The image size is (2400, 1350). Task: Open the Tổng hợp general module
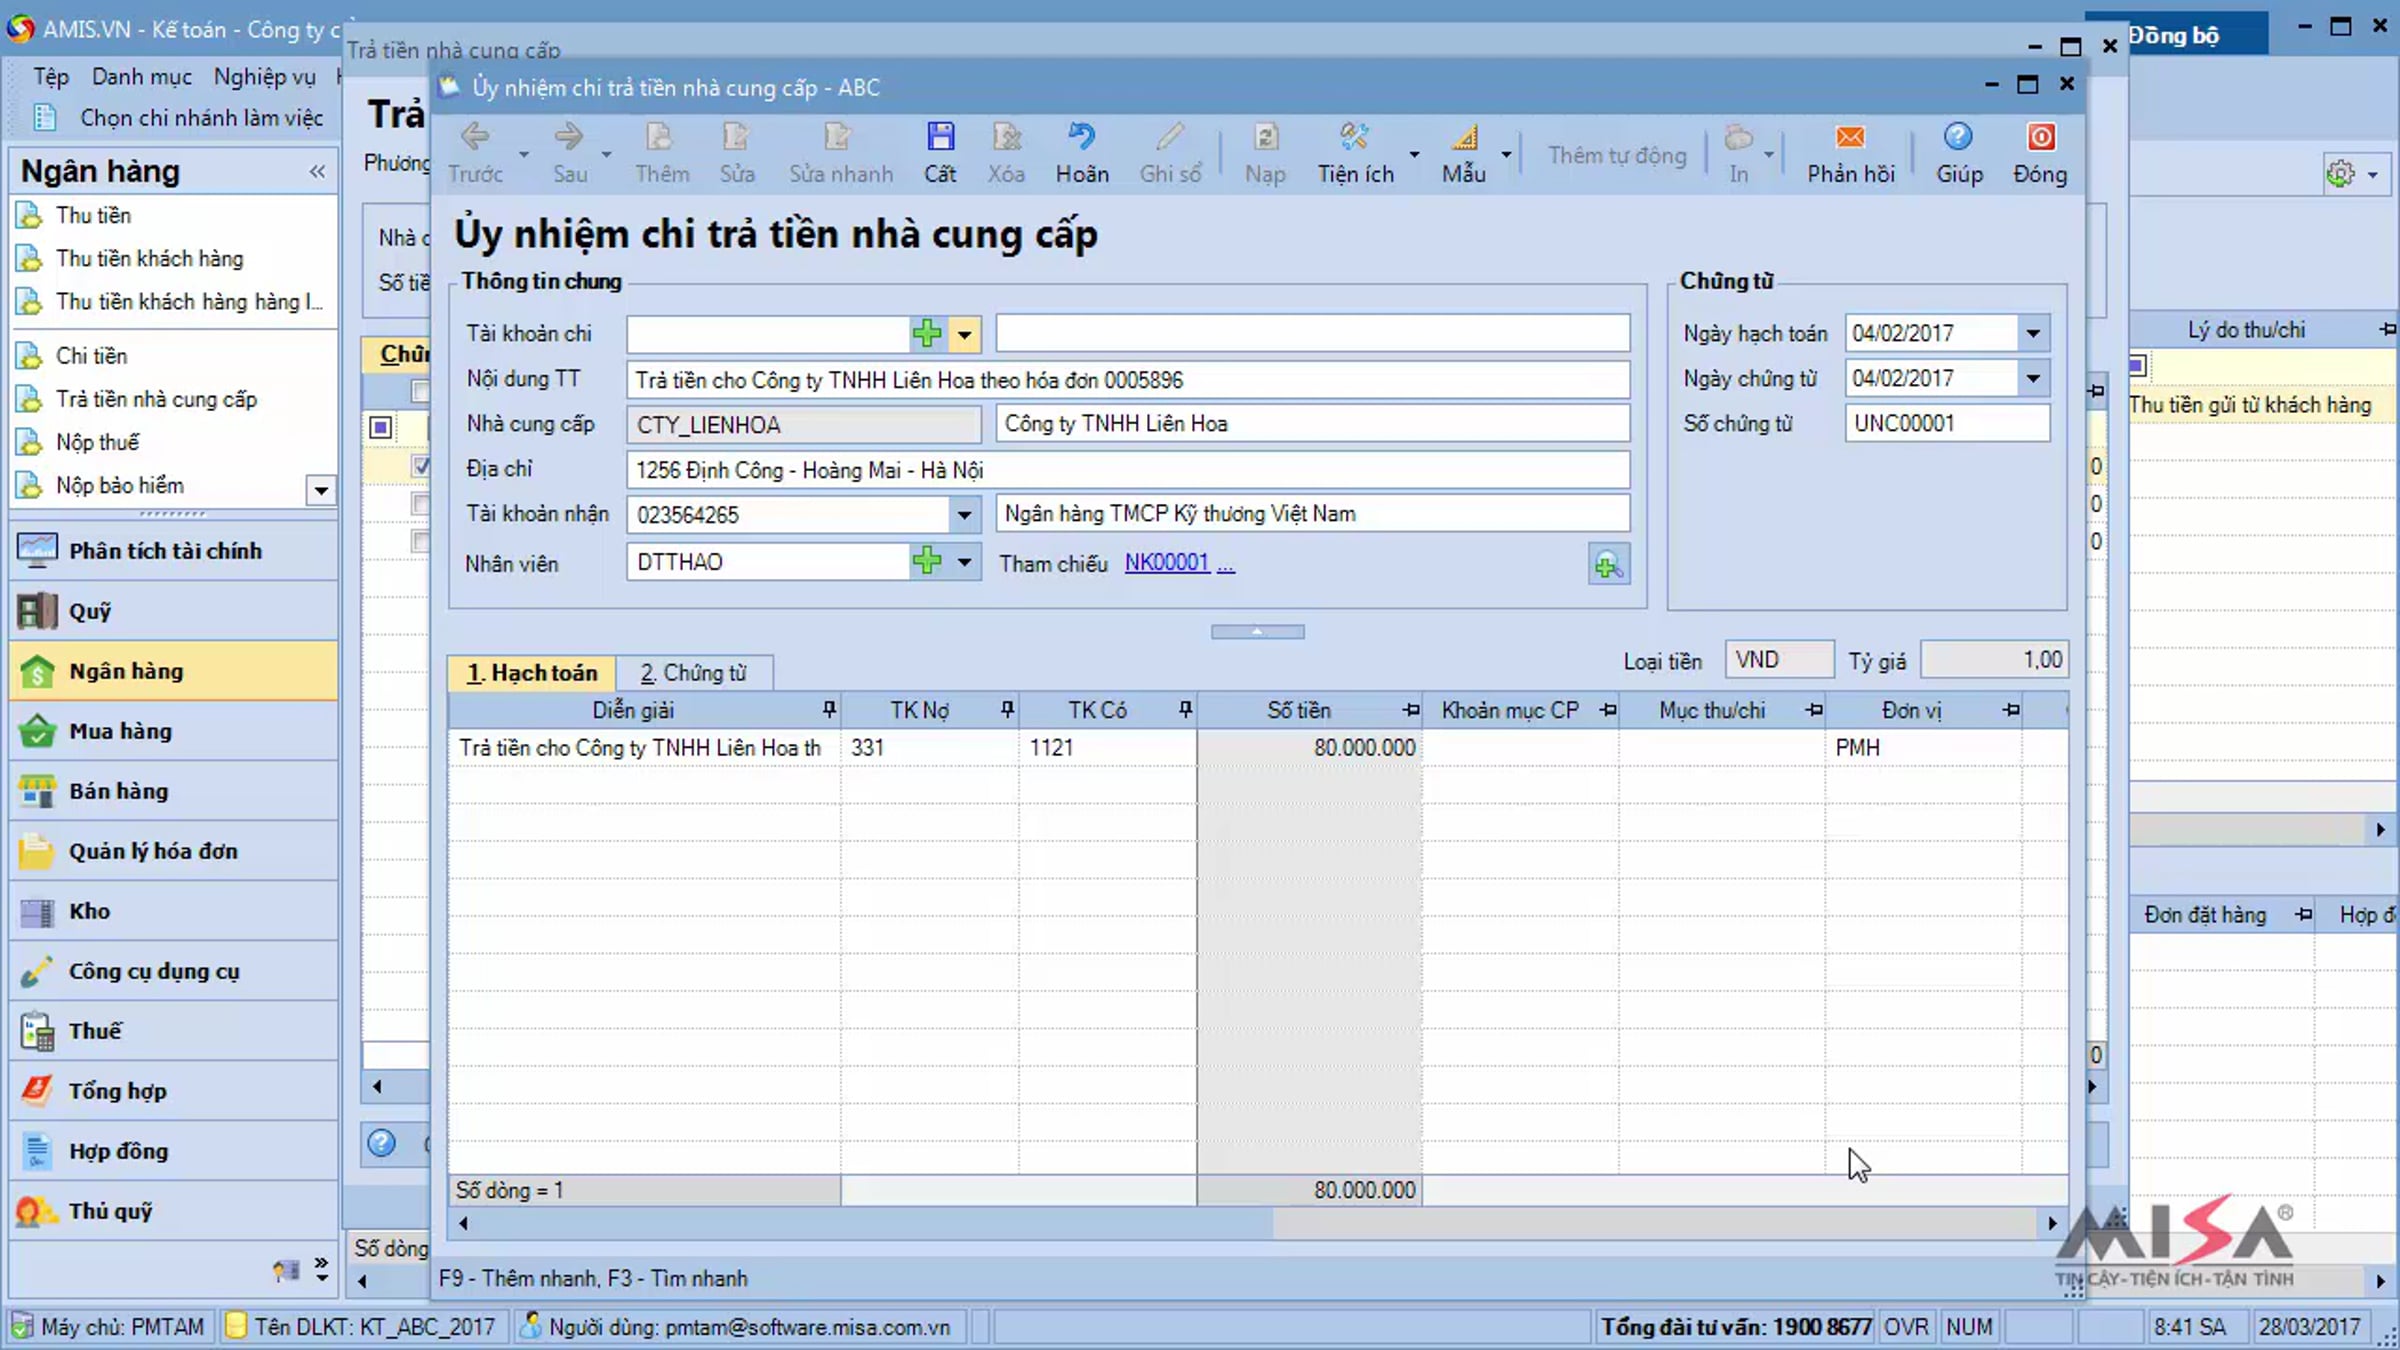tap(173, 1091)
